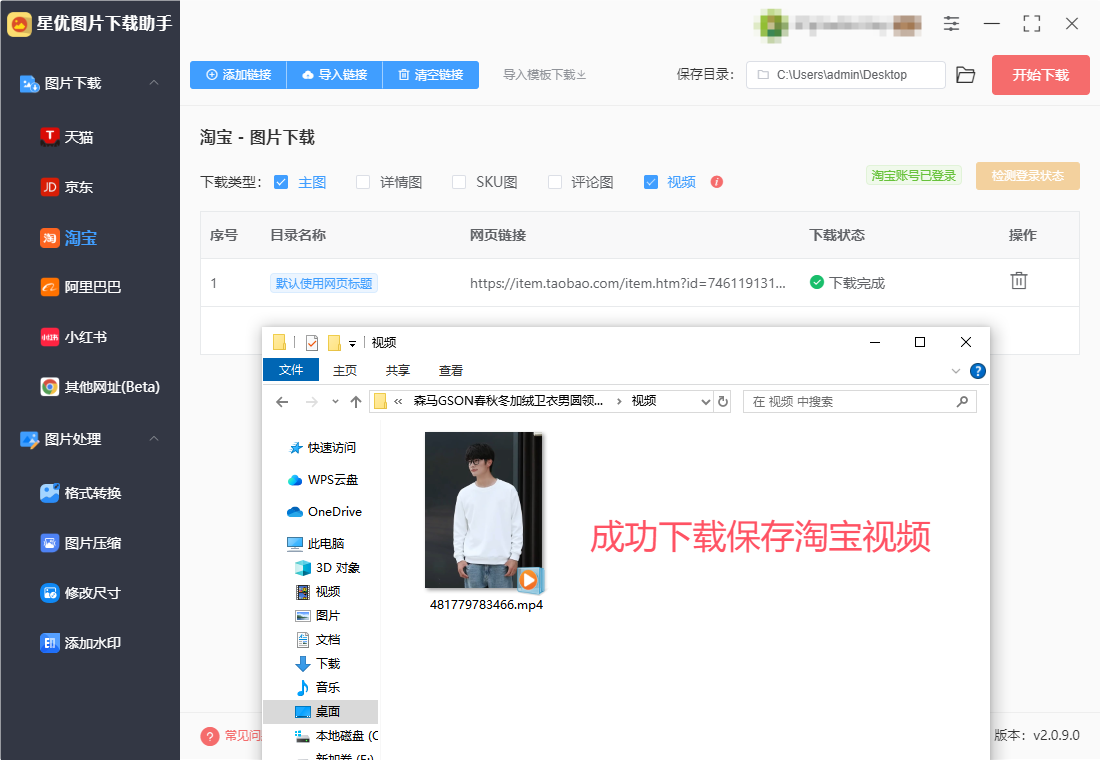Open the 文件 tab in Explorer
Viewport: 1100px width, 760px height.
pyautogui.click(x=291, y=370)
